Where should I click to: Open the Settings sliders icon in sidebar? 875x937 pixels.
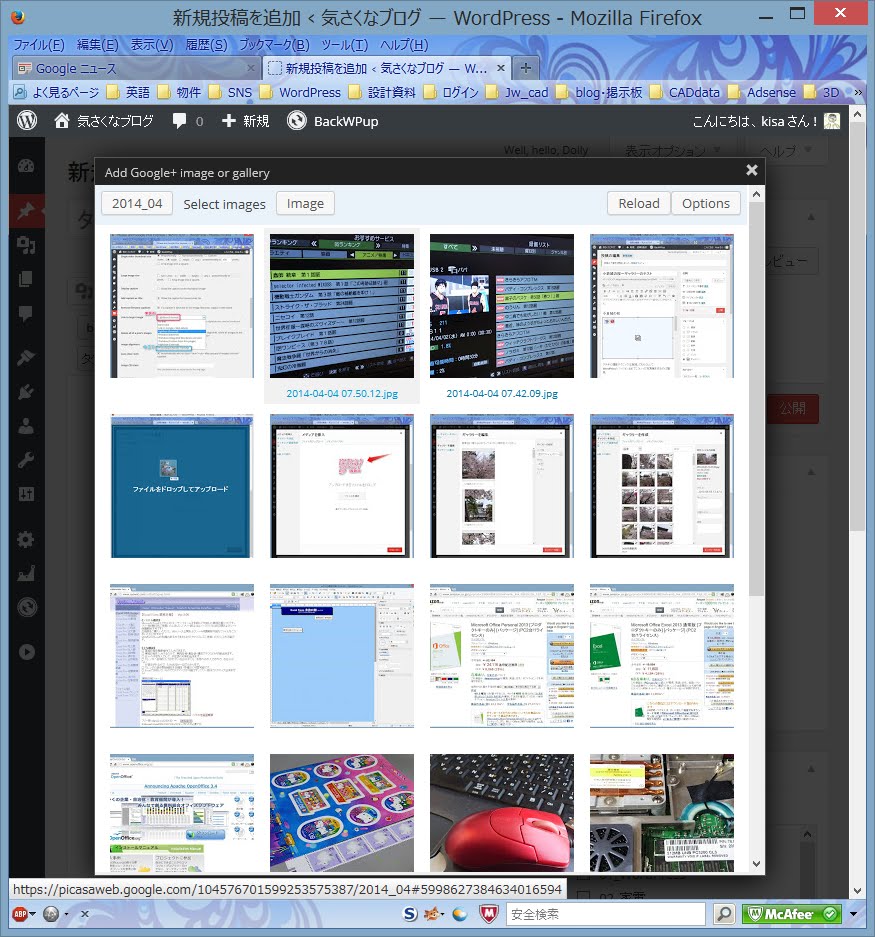pos(26,494)
